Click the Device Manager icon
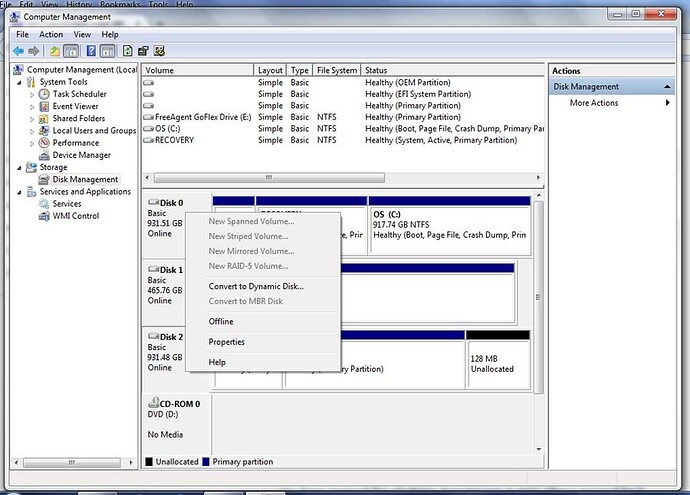 pos(44,155)
